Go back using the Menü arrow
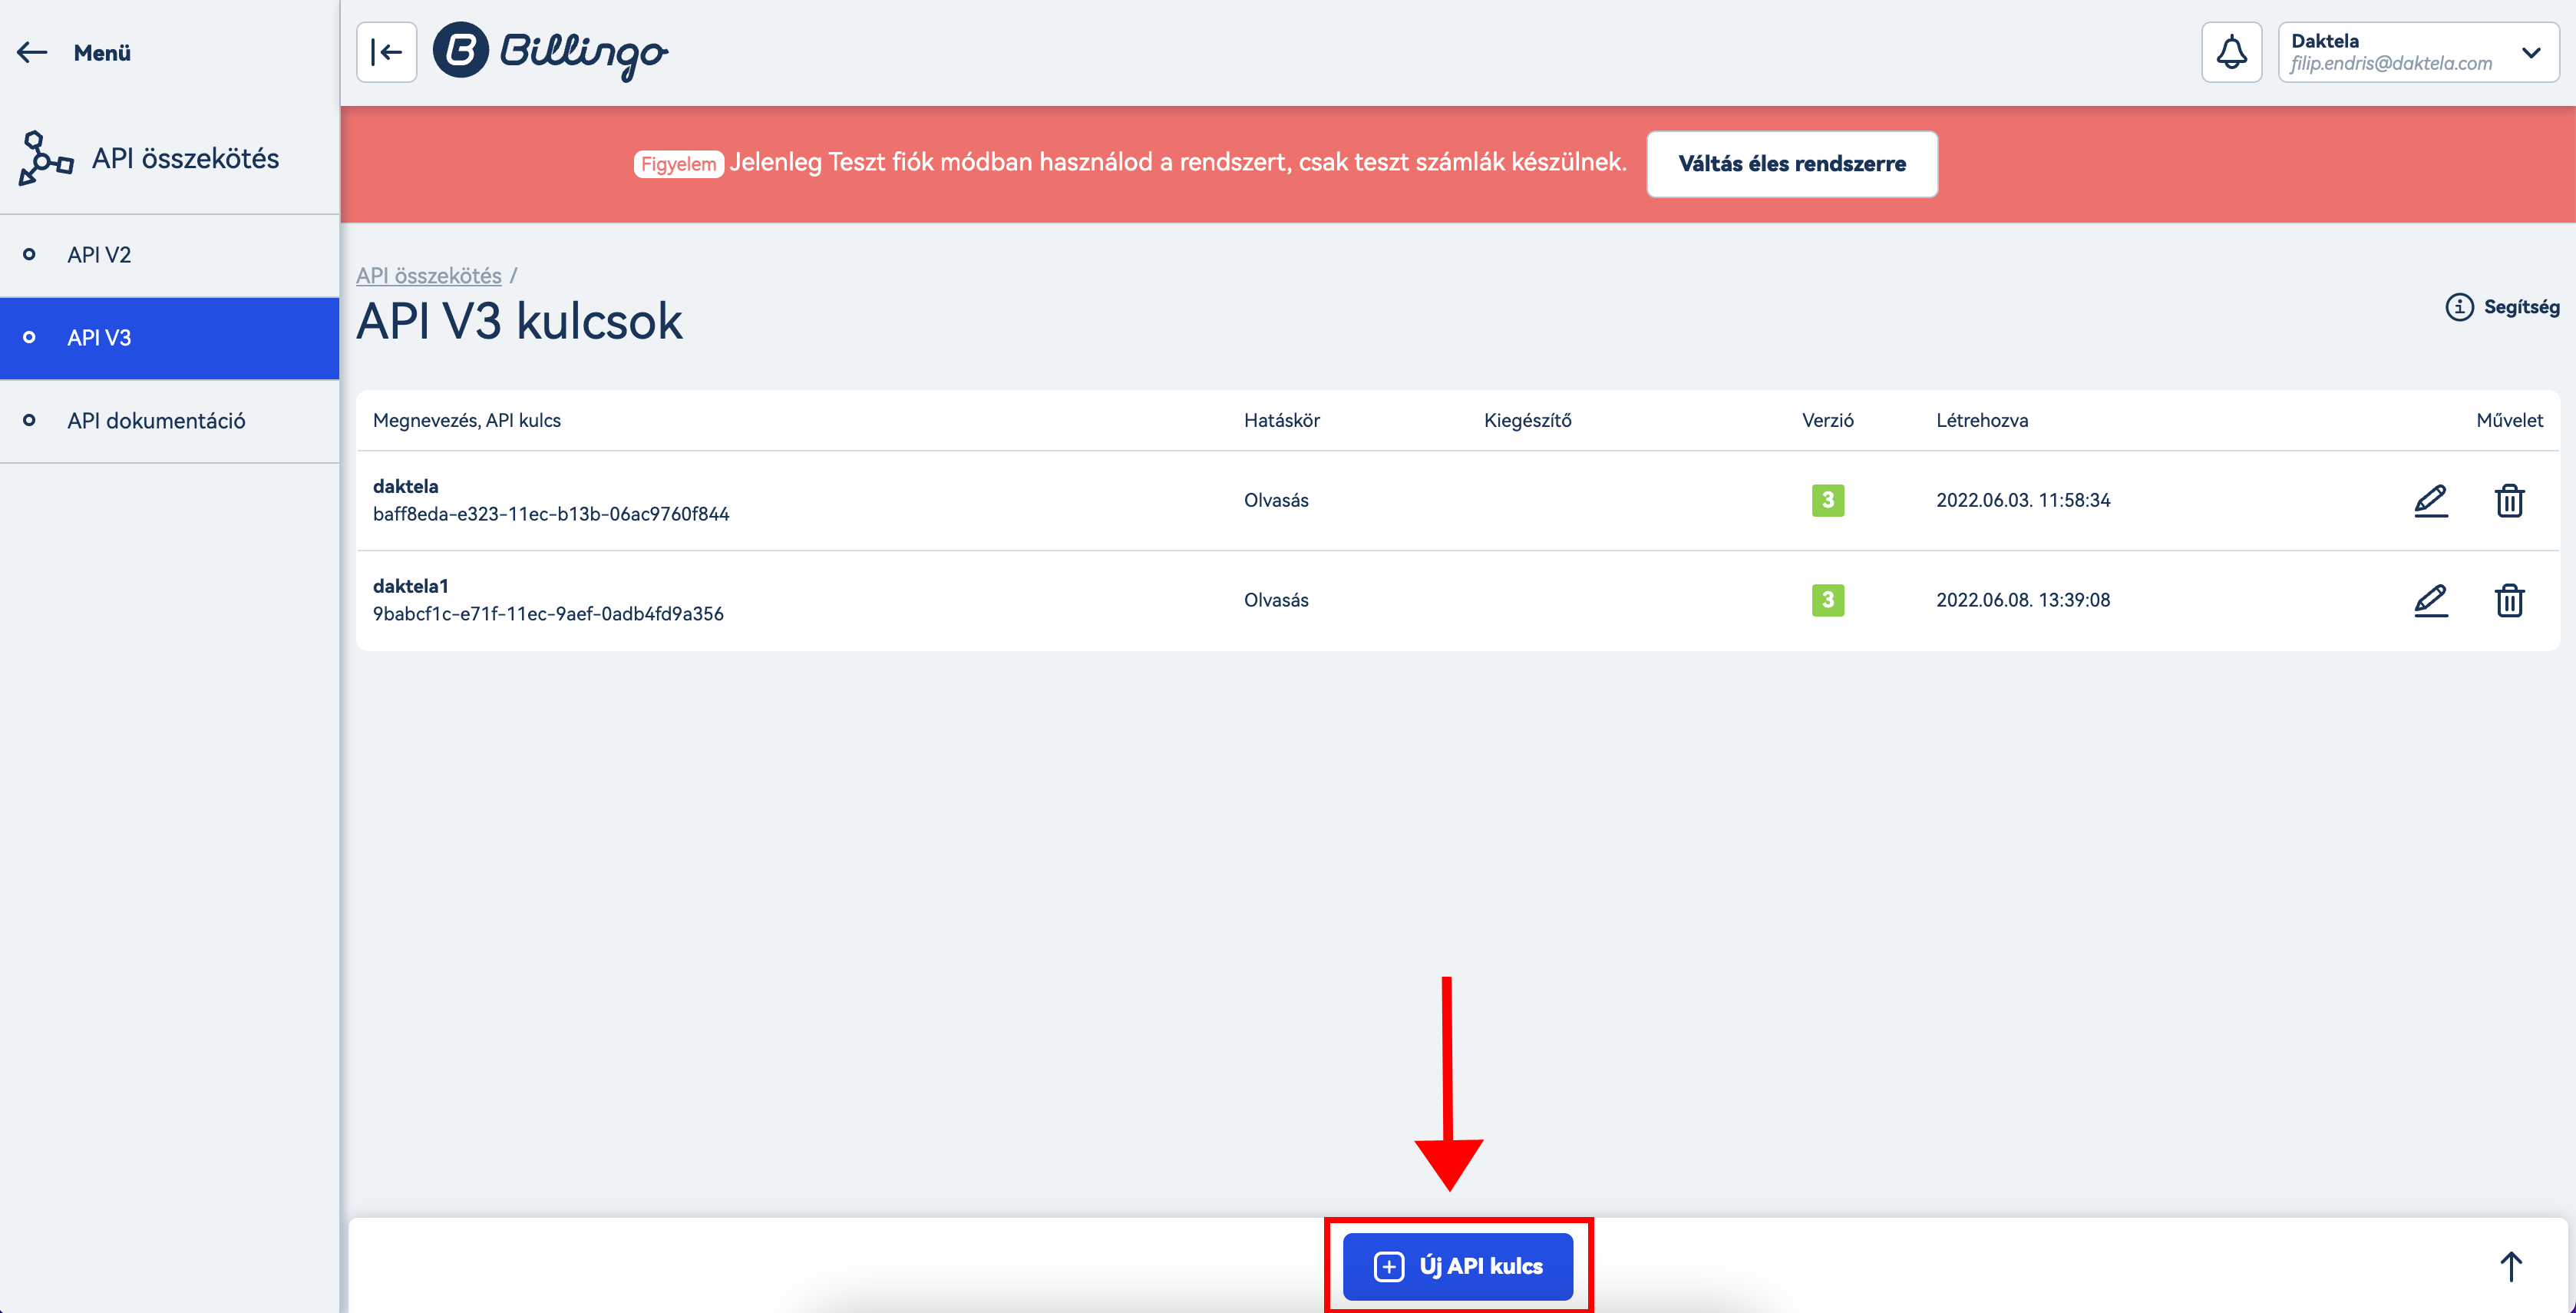The height and width of the screenshot is (1313, 2576). pos(33,52)
